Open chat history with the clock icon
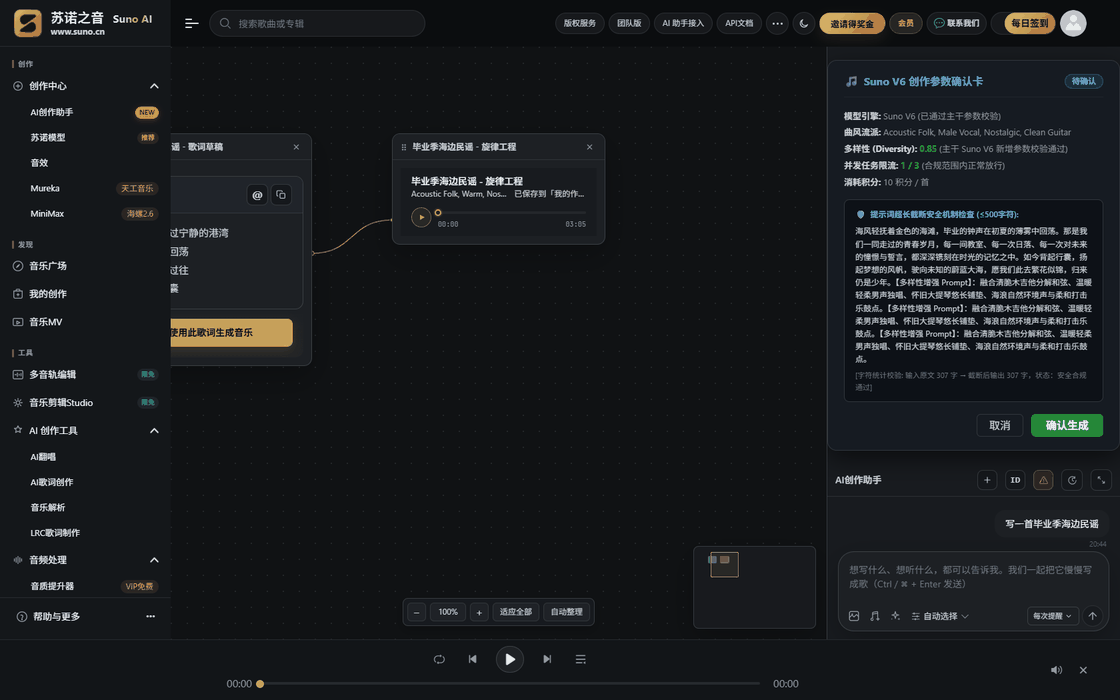 (x=1072, y=480)
